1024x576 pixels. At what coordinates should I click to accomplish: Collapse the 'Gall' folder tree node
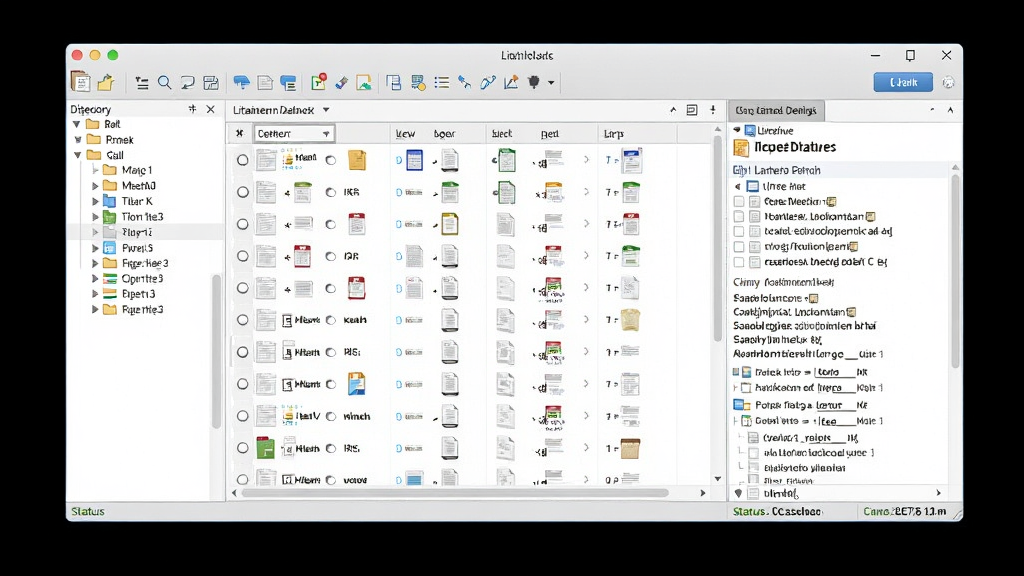pyautogui.click(x=78, y=155)
